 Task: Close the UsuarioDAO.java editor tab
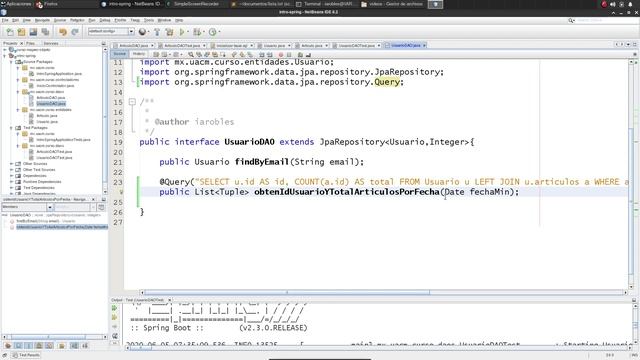click(x=424, y=45)
